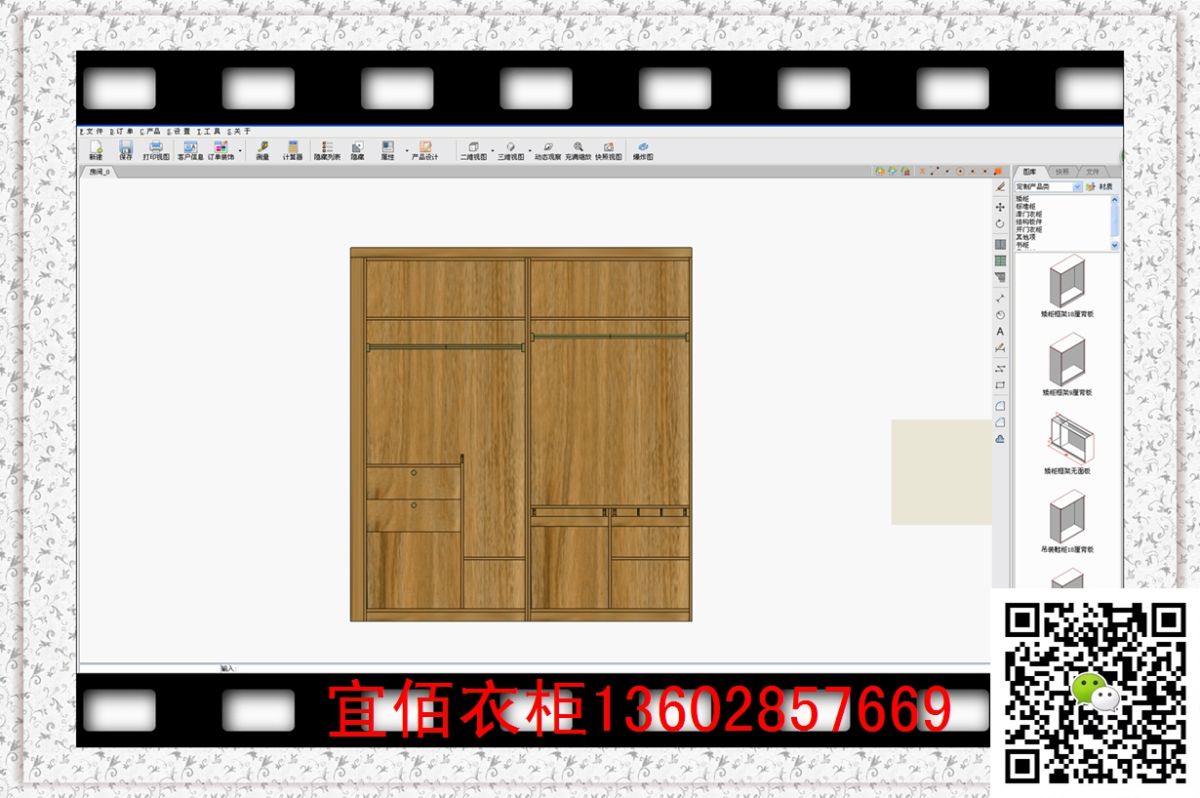Switch to the 快照 panel tab
The image size is (1200, 798).
(1062, 171)
